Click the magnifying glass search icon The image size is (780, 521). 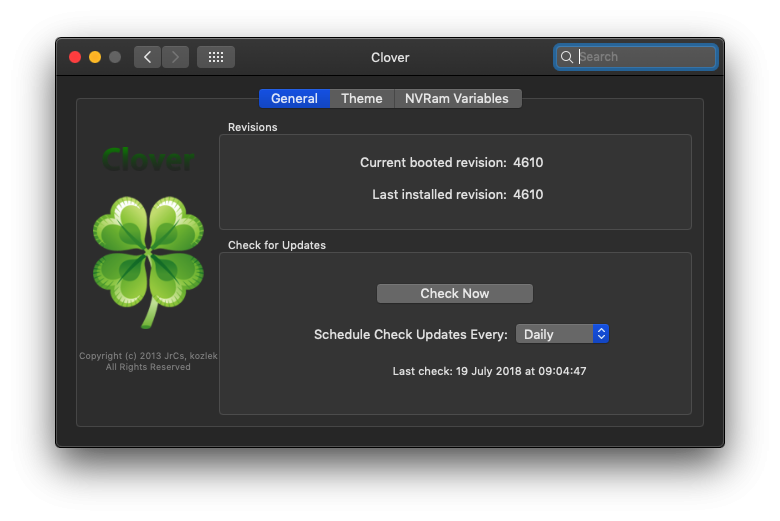(x=567, y=57)
